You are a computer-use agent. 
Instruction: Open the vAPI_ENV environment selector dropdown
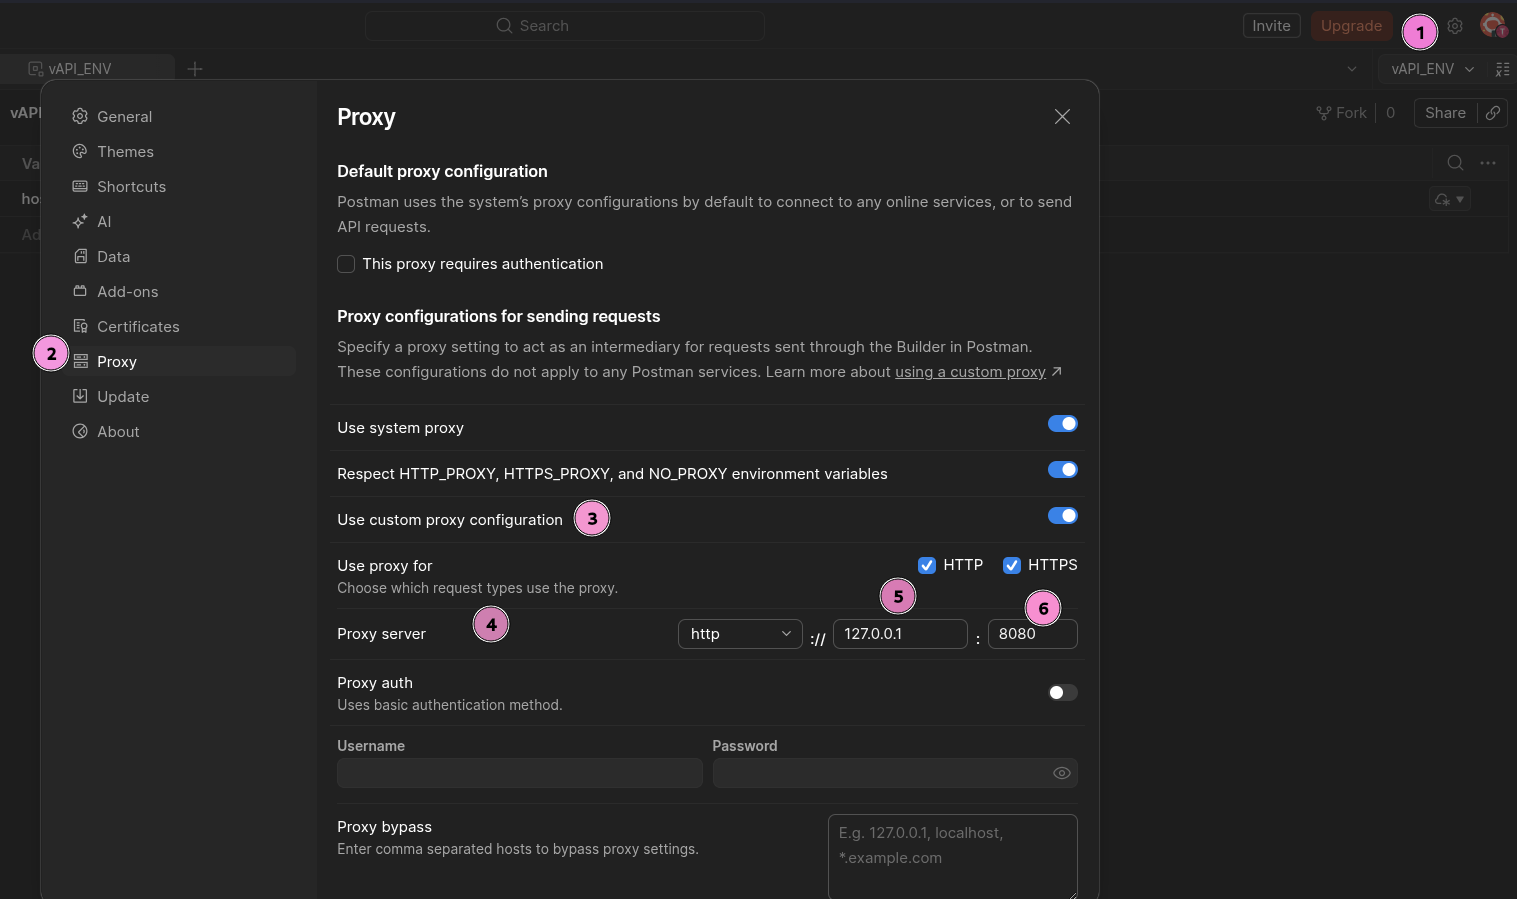(1432, 69)
